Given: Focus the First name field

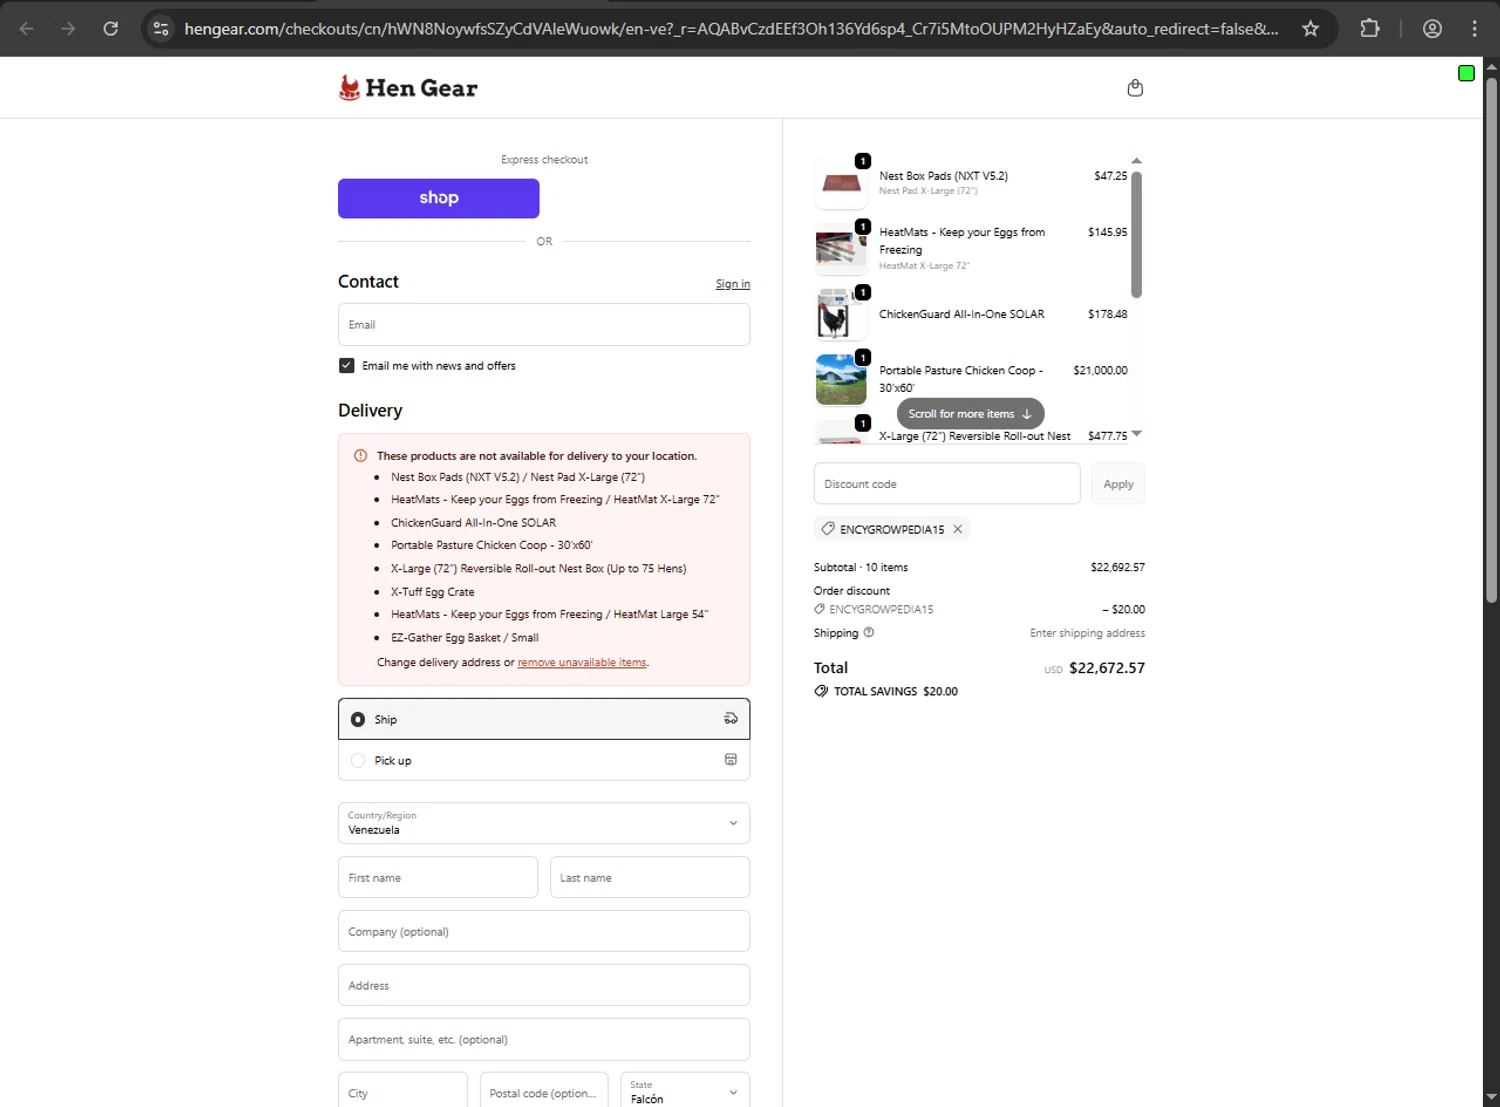Looking at the screenshot, I should coord(438,877).
